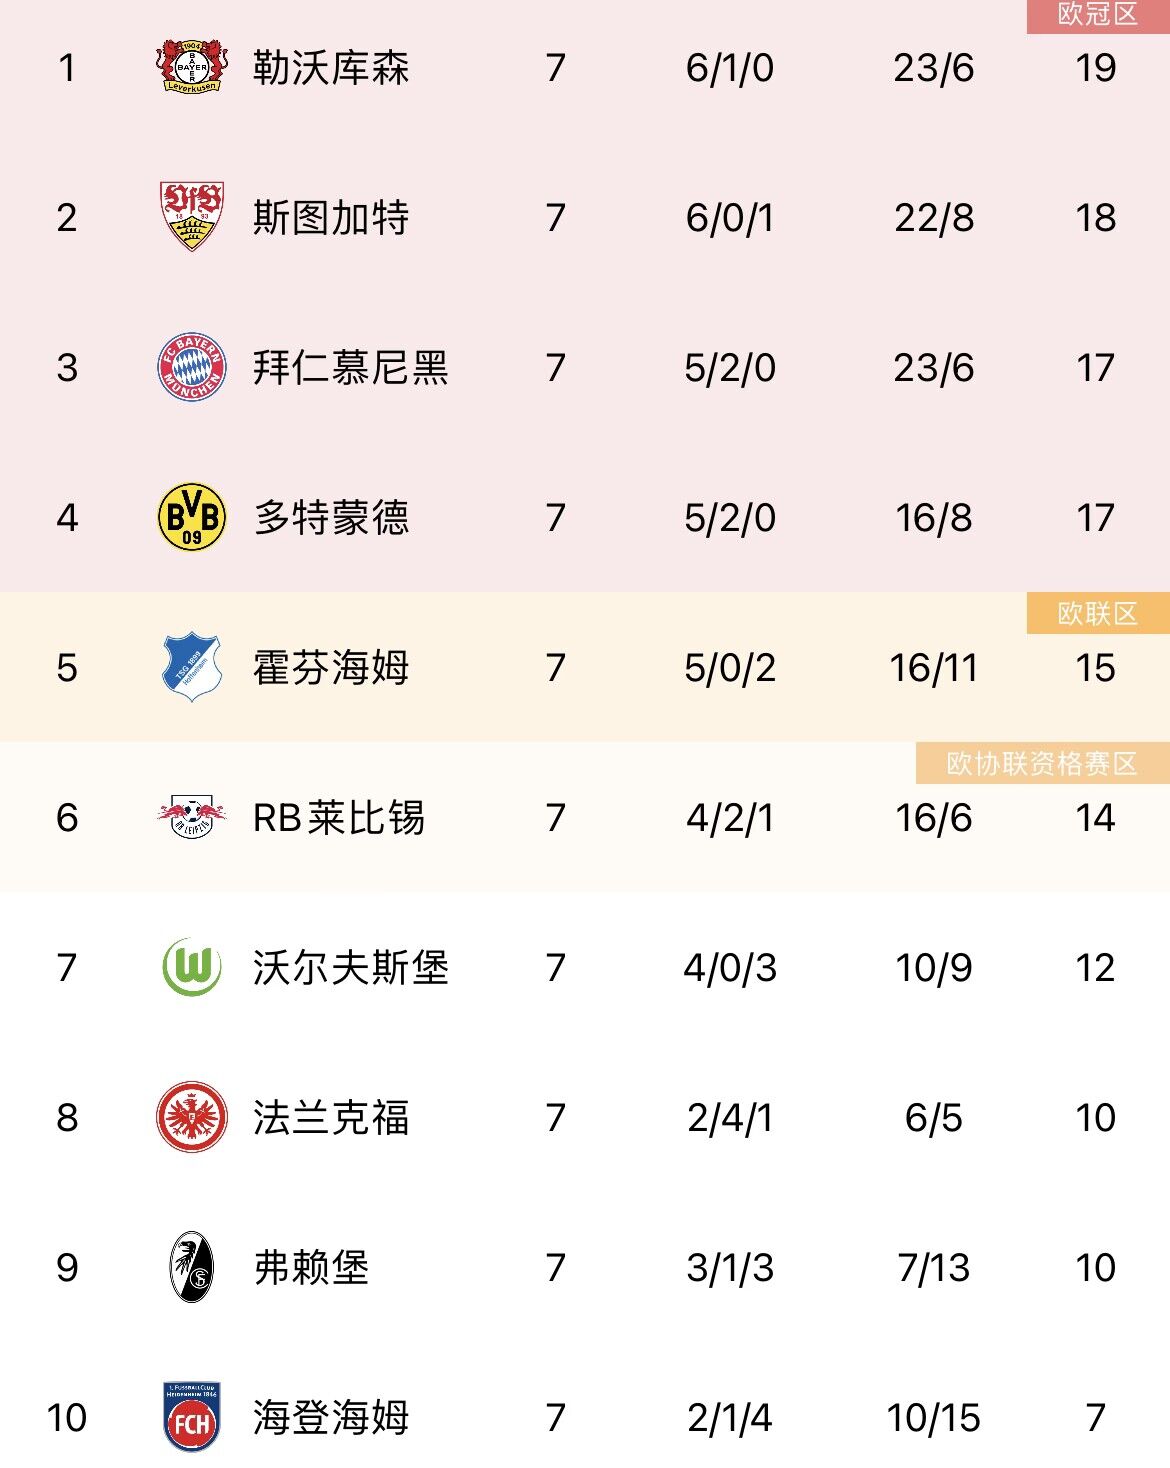Select the Eintracht Frankfurt eagle crest

(x=192, y=1117)
